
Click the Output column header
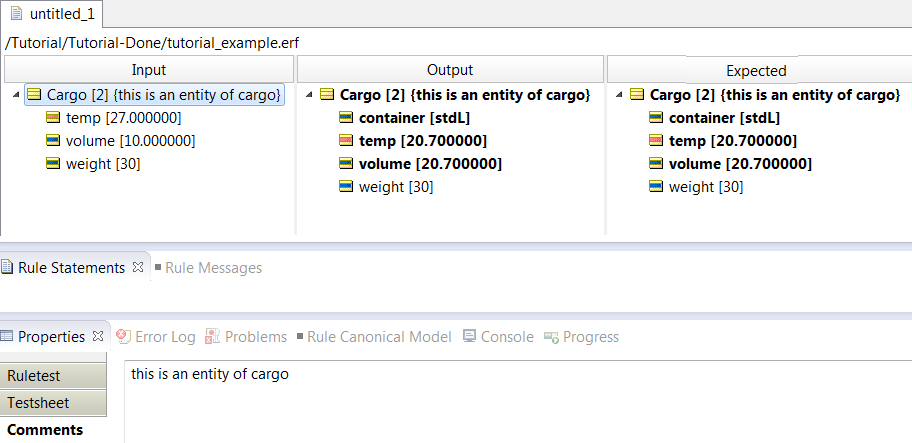pyautogui.click(x=450, y=70)
